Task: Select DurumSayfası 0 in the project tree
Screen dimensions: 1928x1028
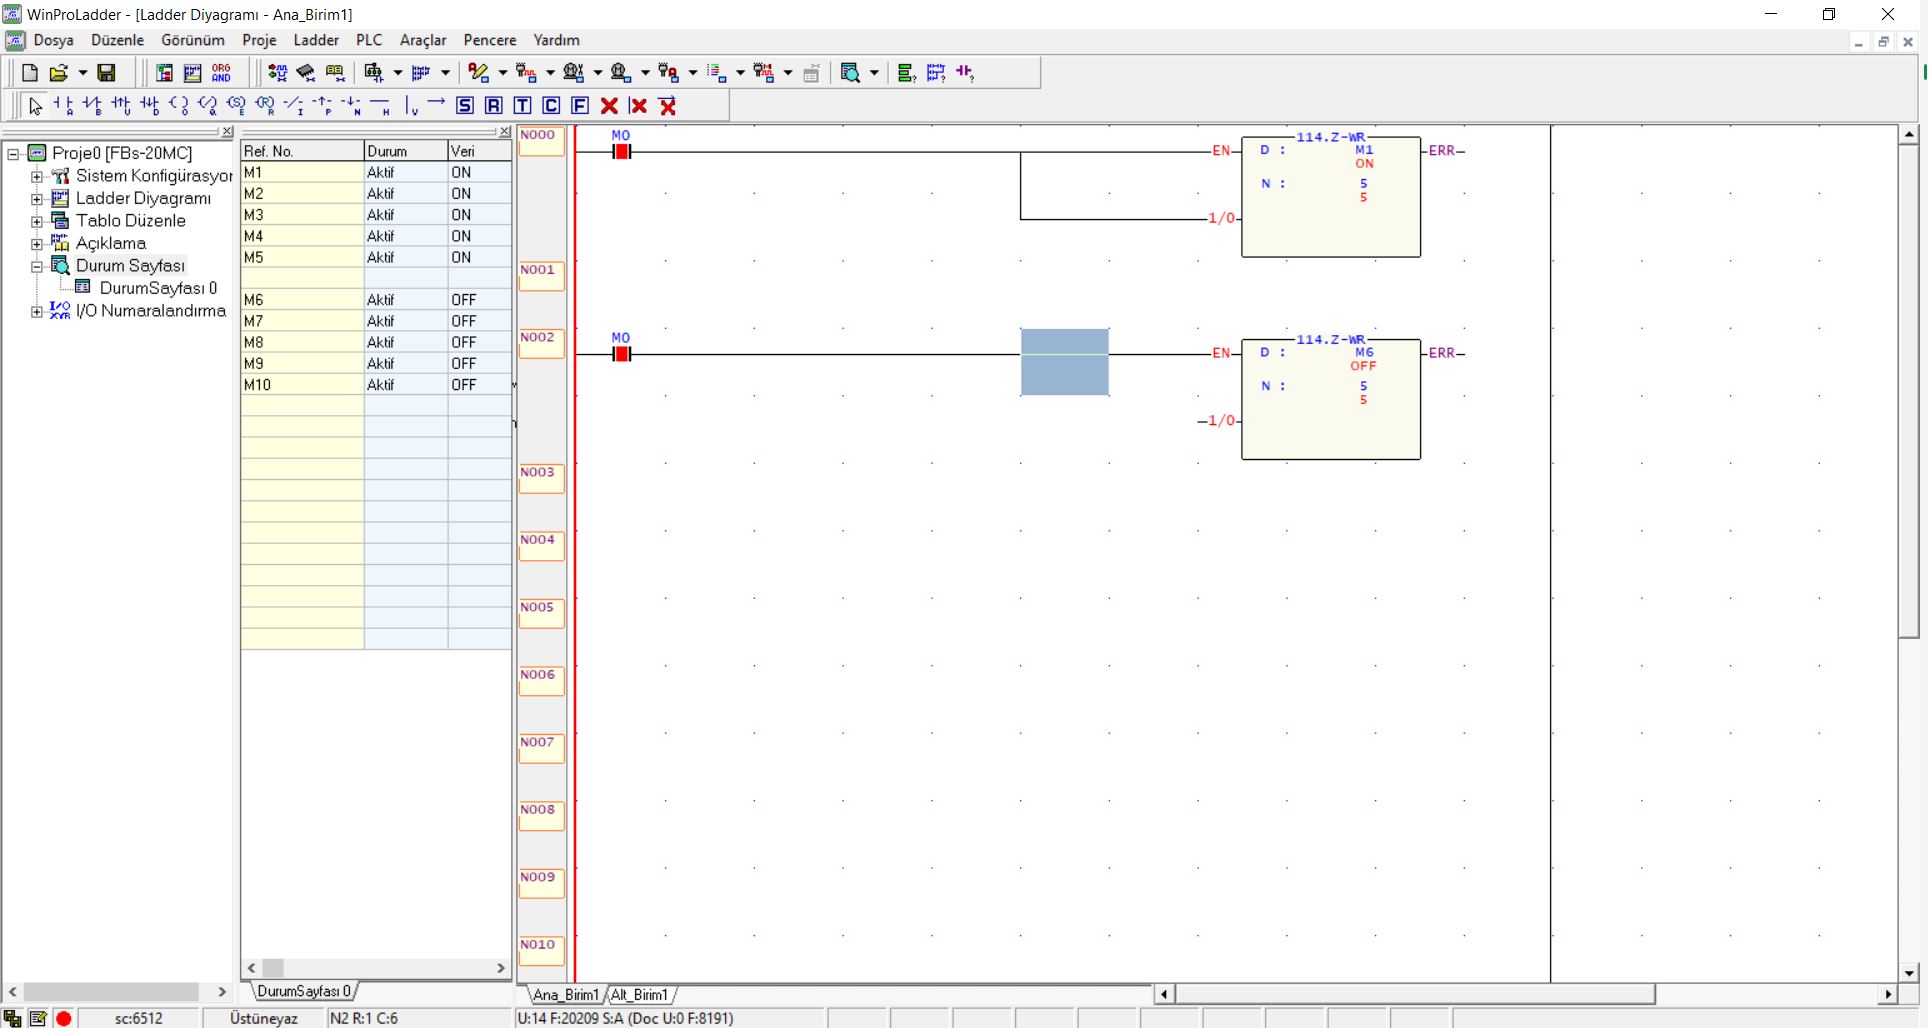Action: click(x=157, y=288)
